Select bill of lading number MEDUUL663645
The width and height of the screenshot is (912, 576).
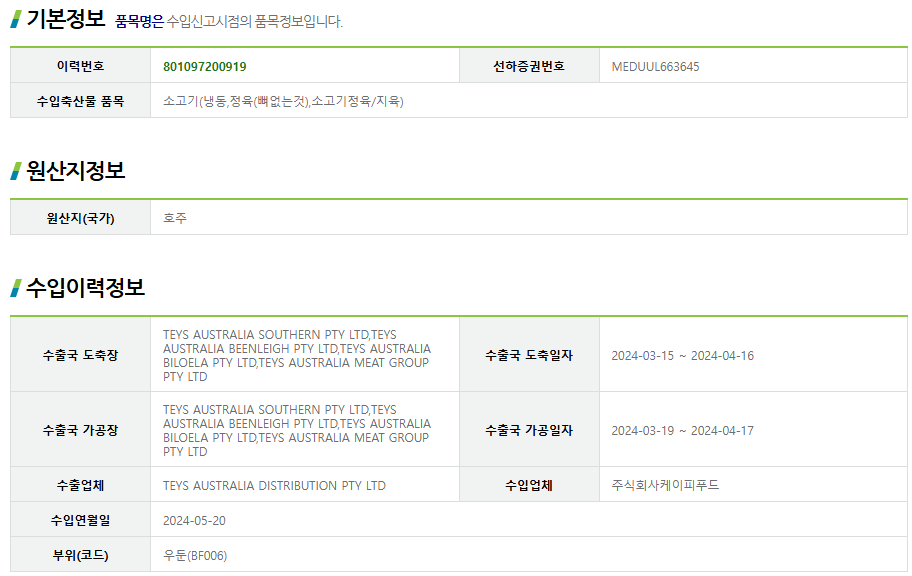coord(655,66)
